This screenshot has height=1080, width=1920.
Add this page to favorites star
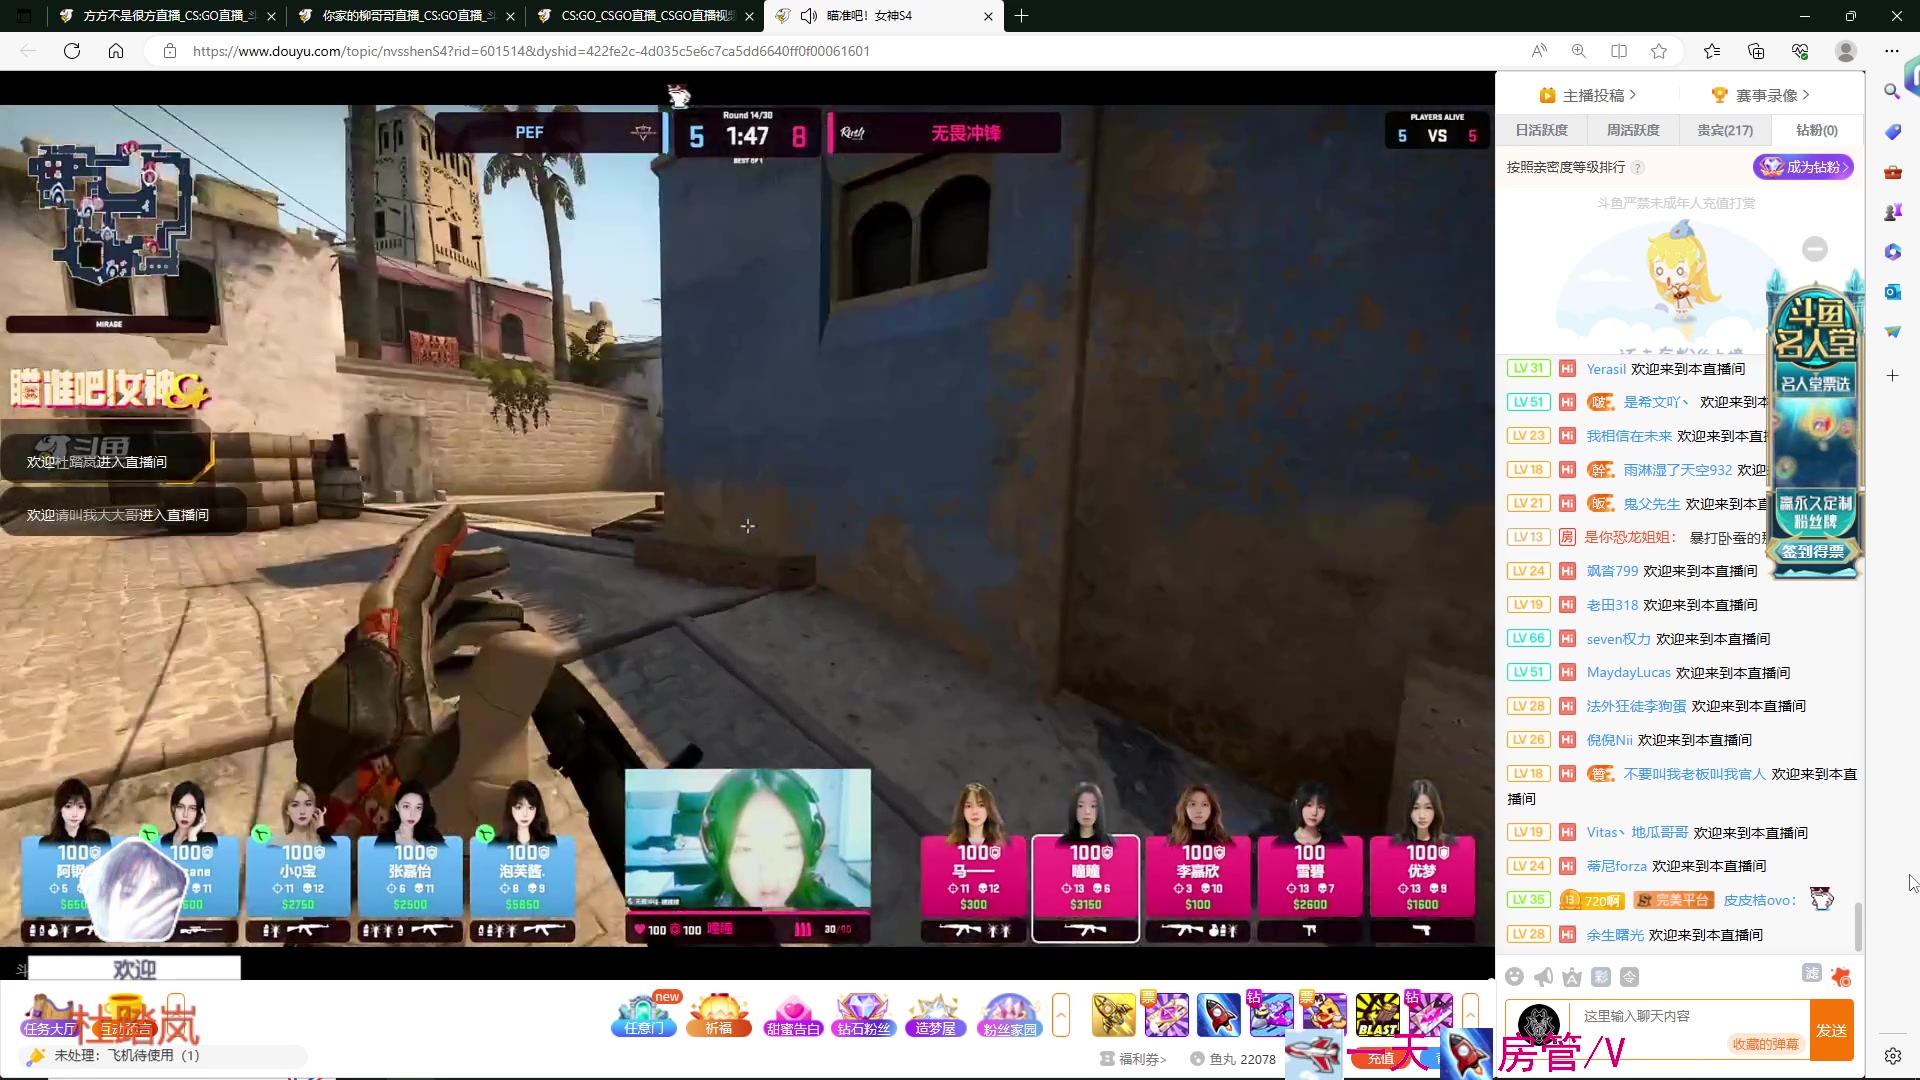[1659, 51]
